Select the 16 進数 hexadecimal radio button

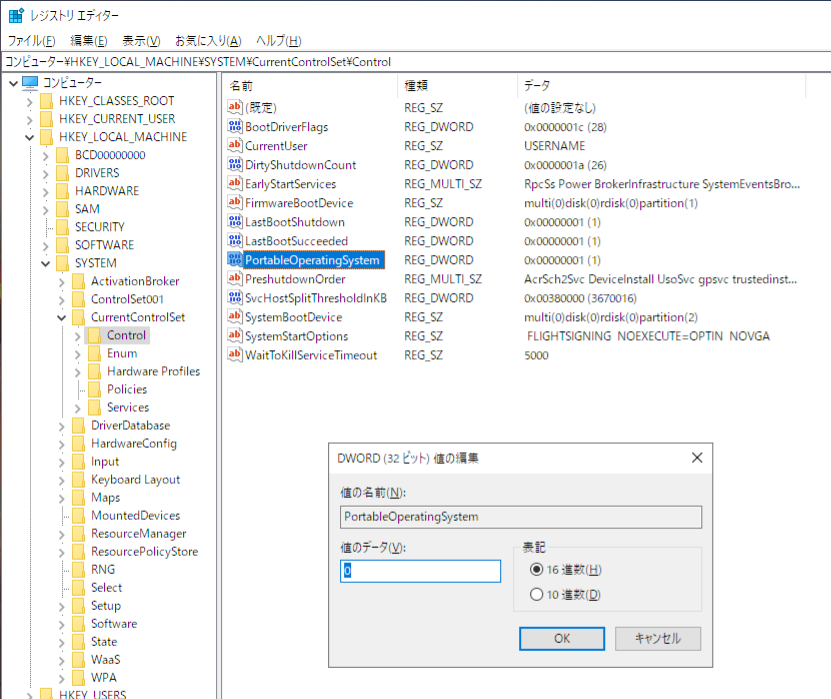[536, 569]
